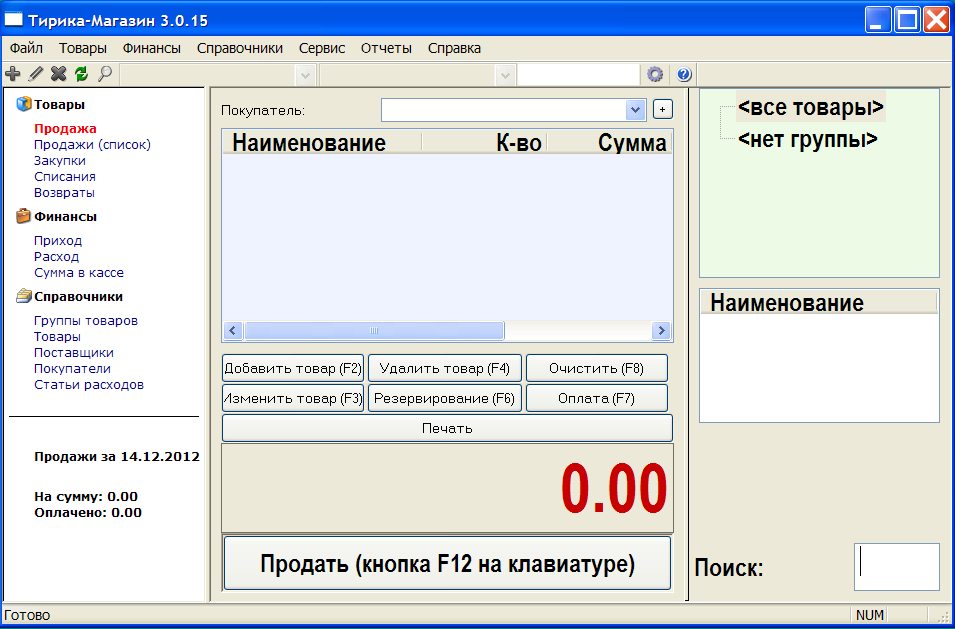
Task: Open Продажа in the sidebar
Action: [65, 128]
